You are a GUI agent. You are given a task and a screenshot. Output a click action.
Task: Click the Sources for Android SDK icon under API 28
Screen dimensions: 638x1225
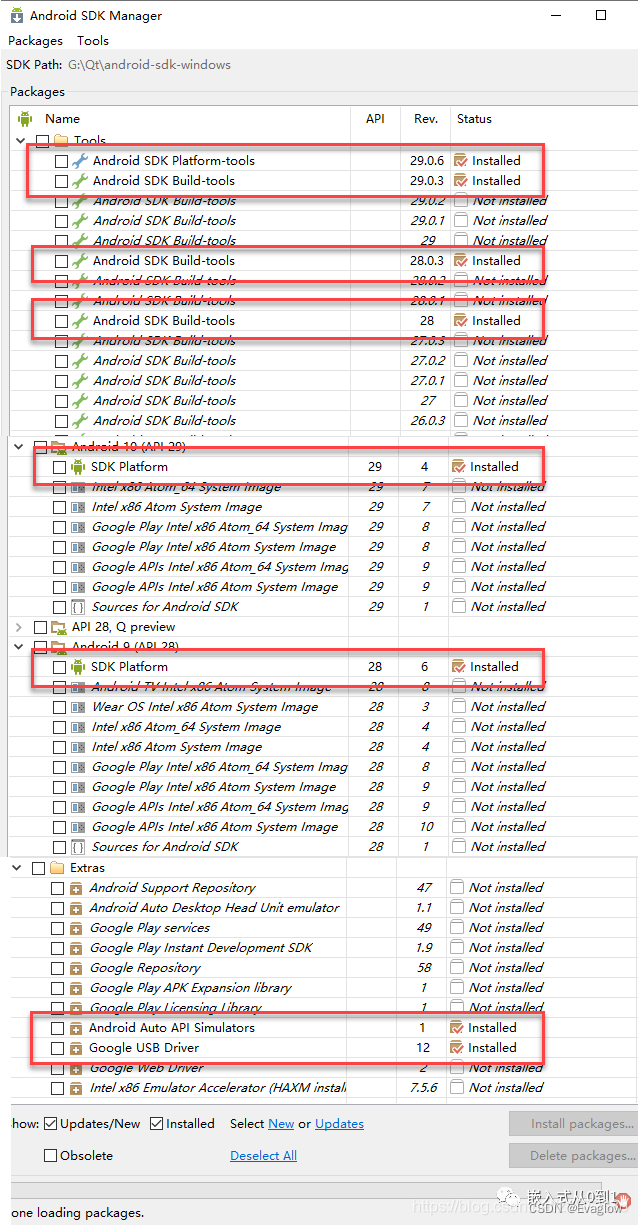pyautogui.click(x=78, y=846)
